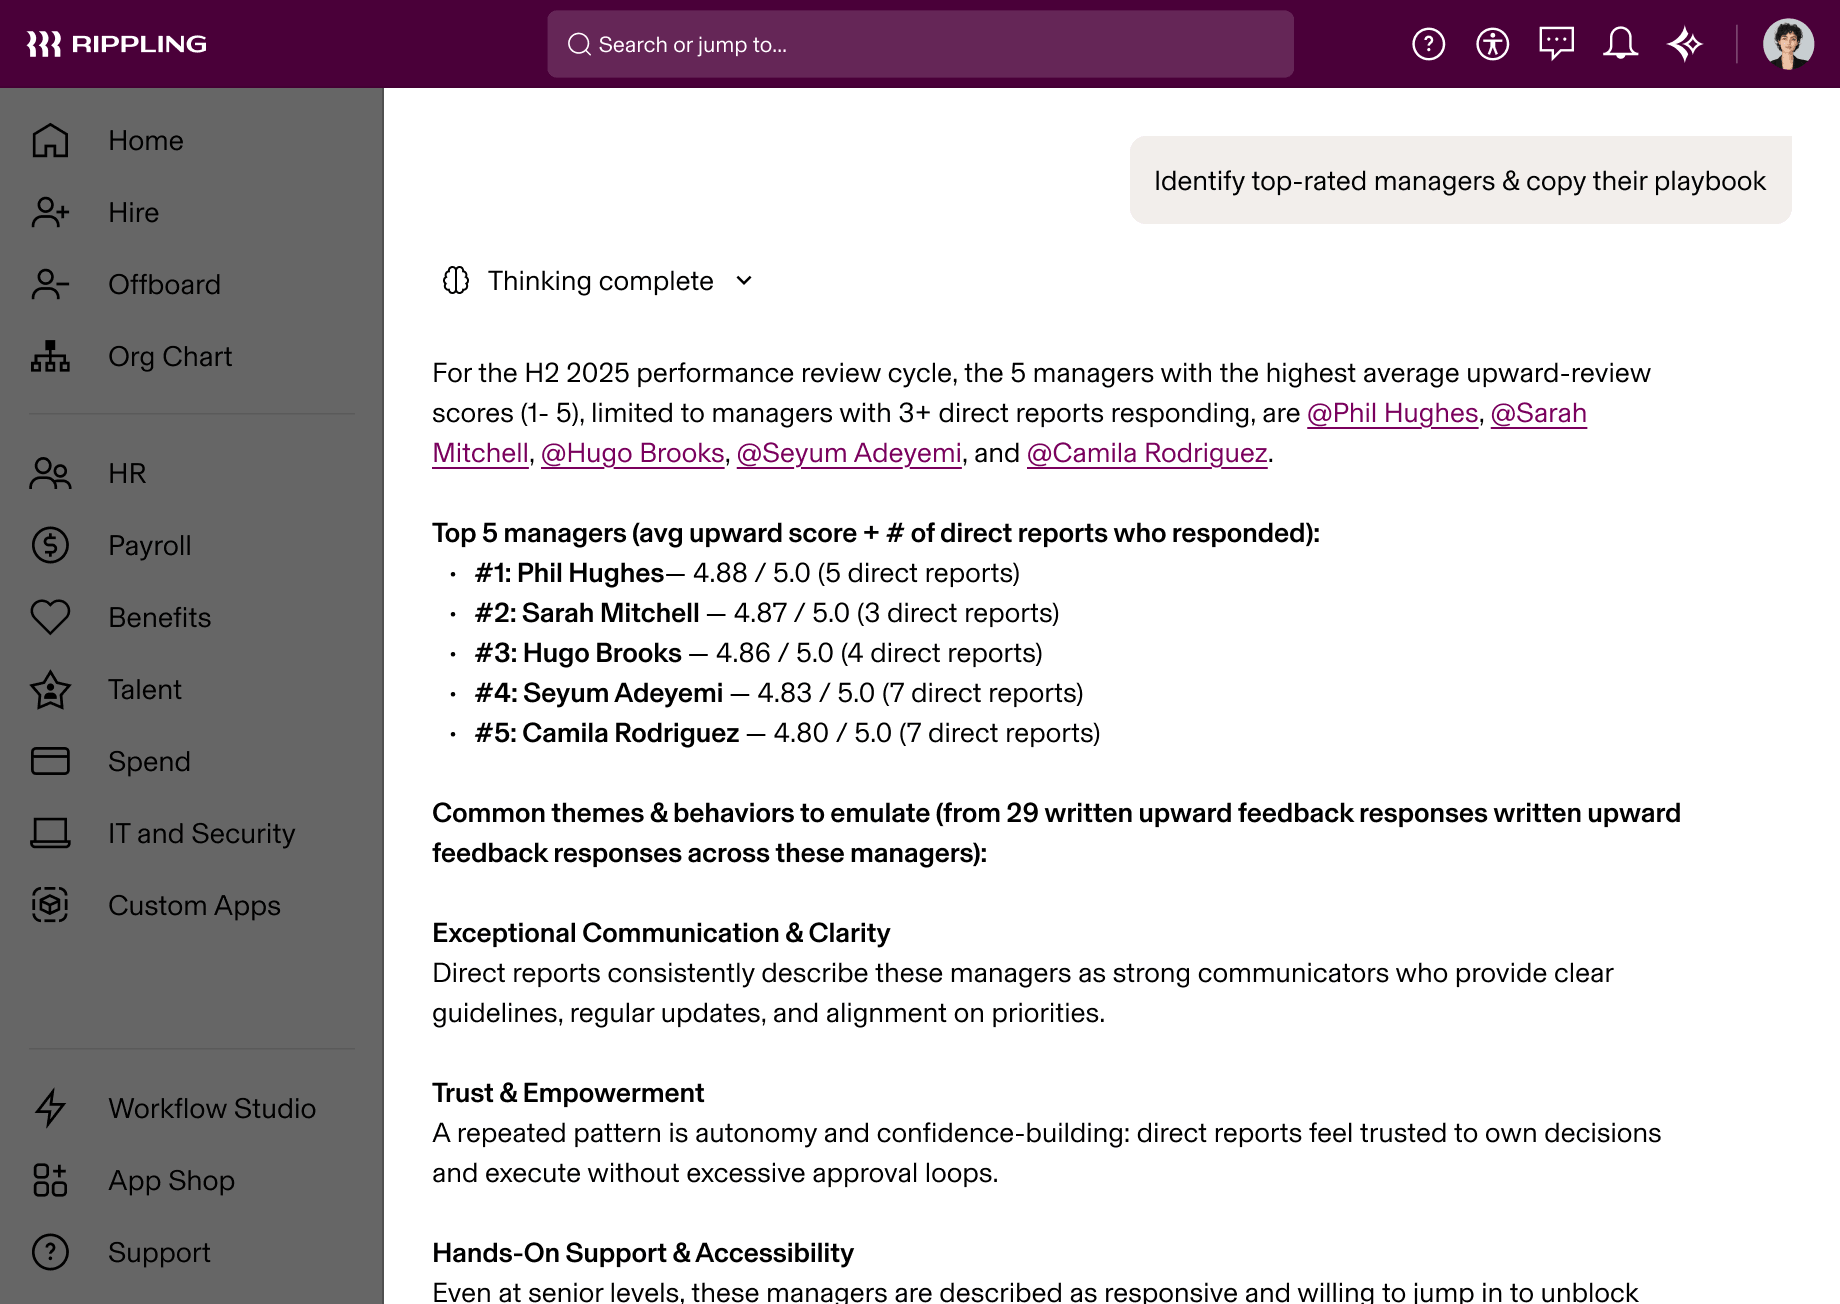Click the Home house icon
The image size is (1840, 1304).
(x=50, y=140)
